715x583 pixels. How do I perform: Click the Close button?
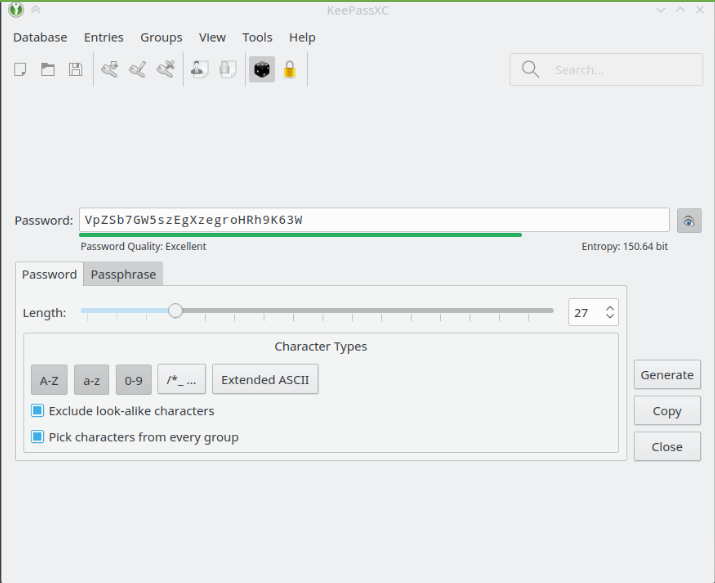point(667,447)
